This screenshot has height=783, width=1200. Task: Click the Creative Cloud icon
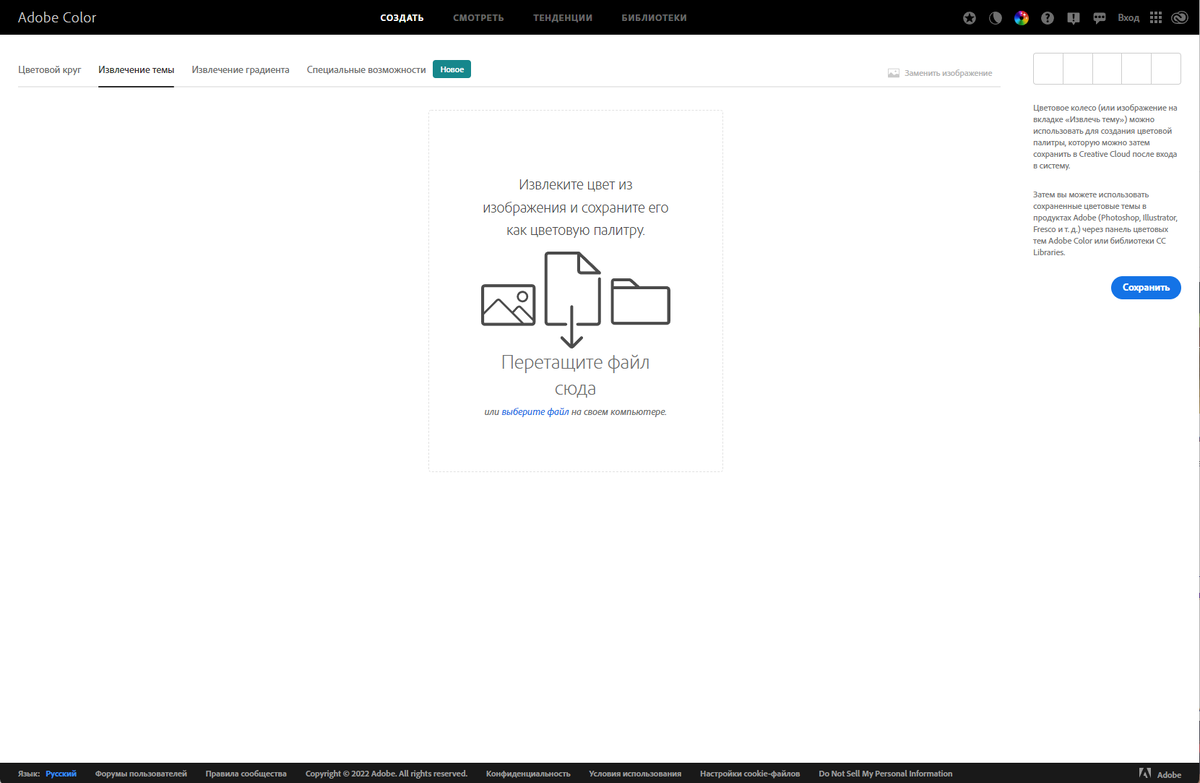point(1180,18)
